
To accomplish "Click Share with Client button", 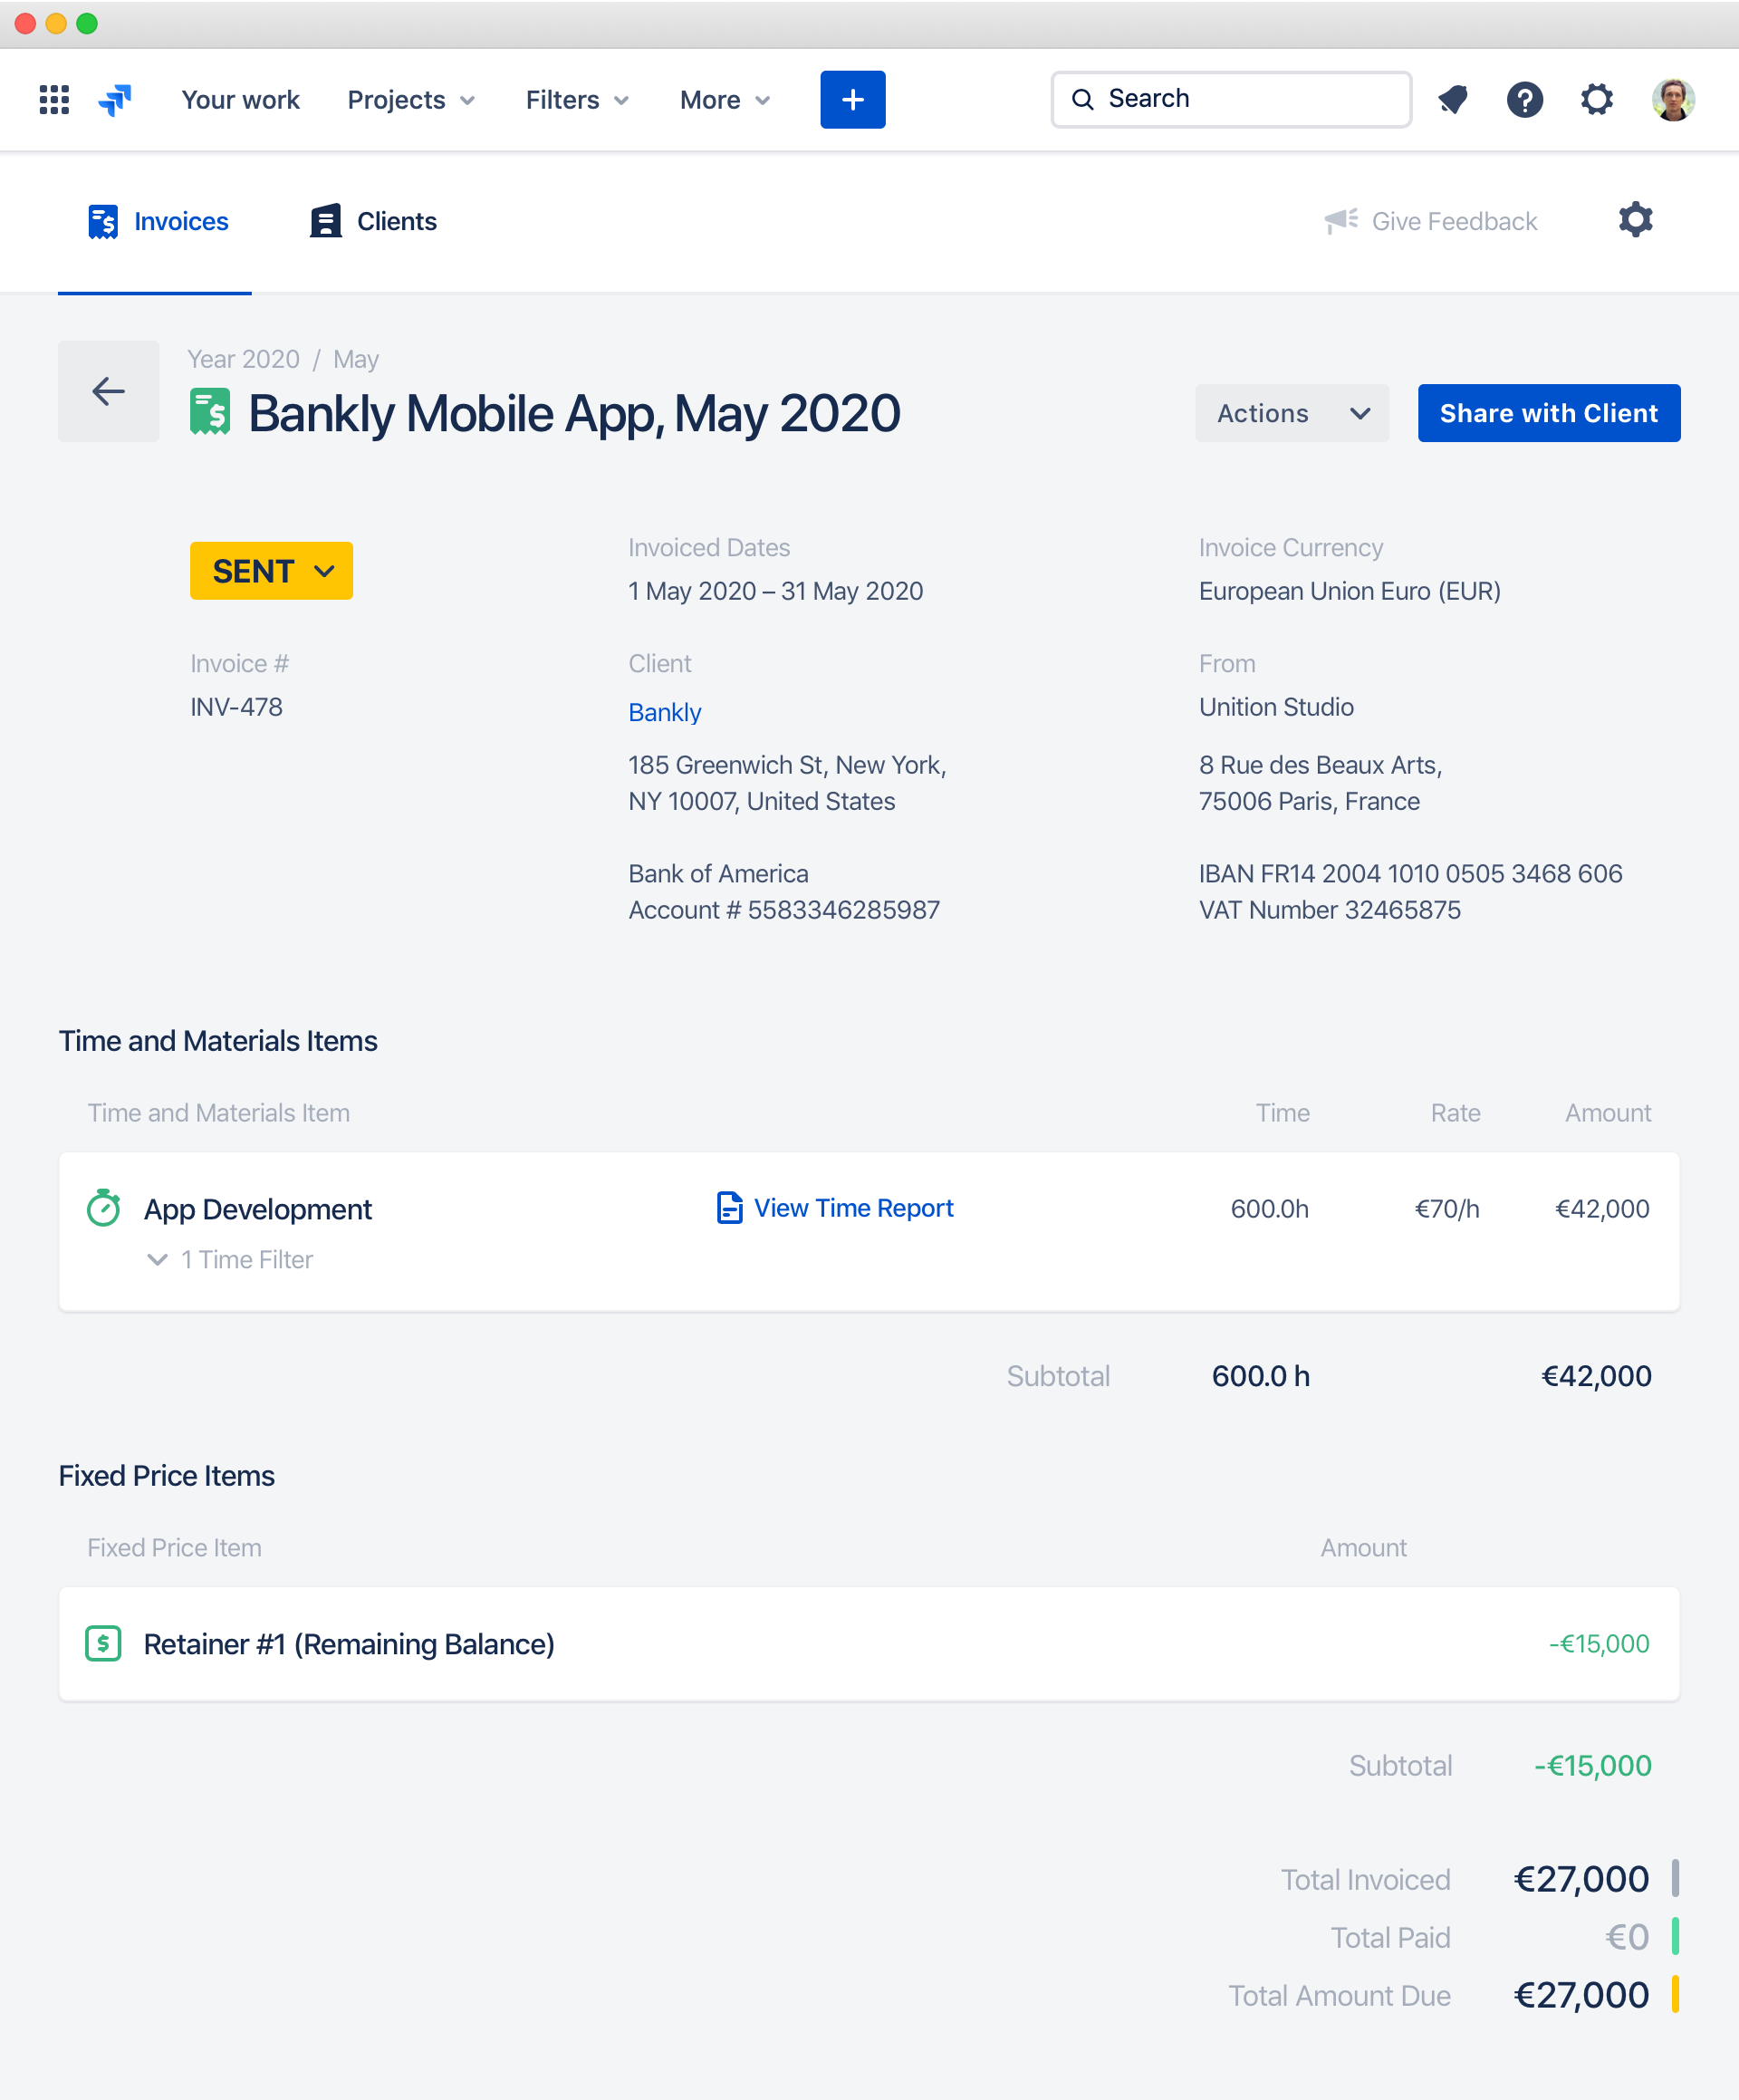I will pyautogui.click(x=1549, y=413).
